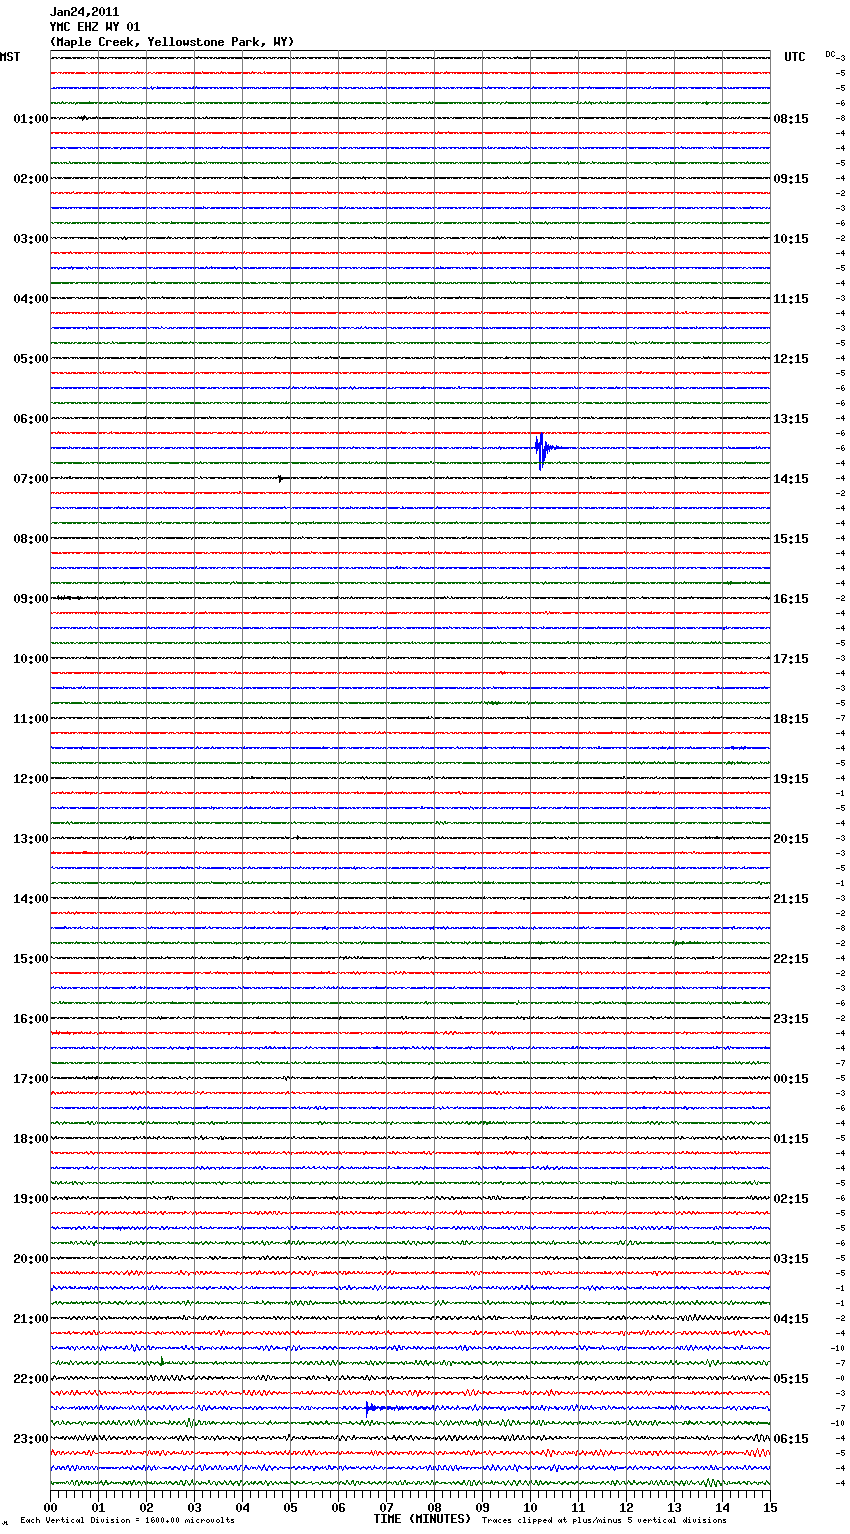Click the UTC timezone label
Image resolution: width=850 pixels, height=1534 pixels.
795,57
